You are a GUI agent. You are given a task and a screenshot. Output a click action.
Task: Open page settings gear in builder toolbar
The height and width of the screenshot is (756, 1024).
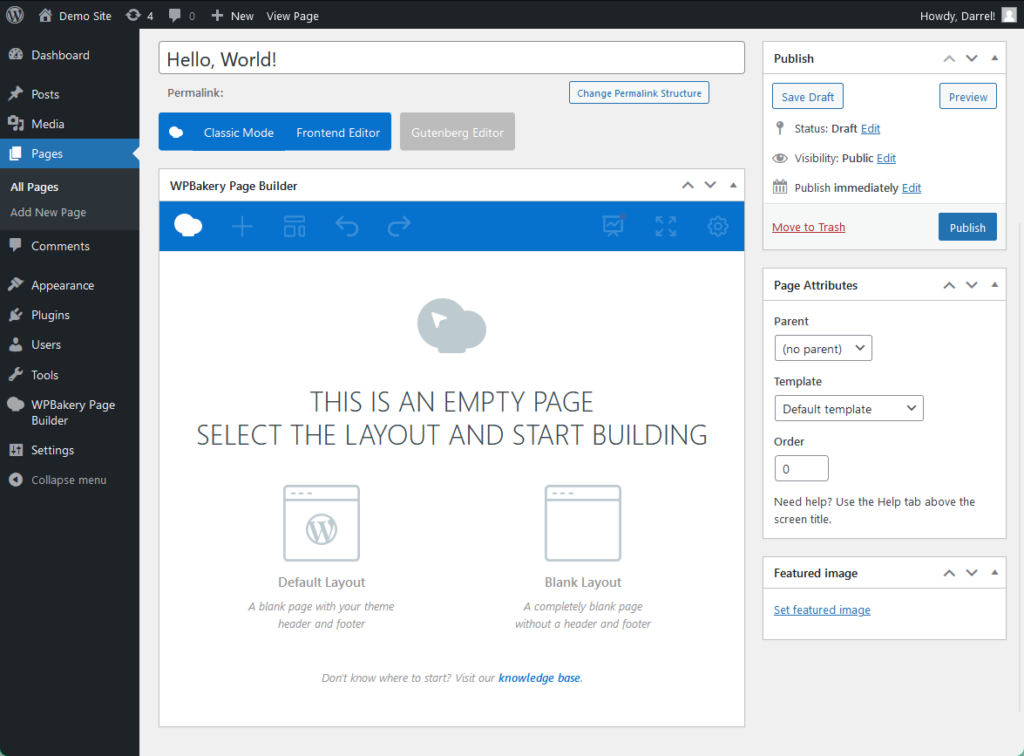click(x=718, y=227)
